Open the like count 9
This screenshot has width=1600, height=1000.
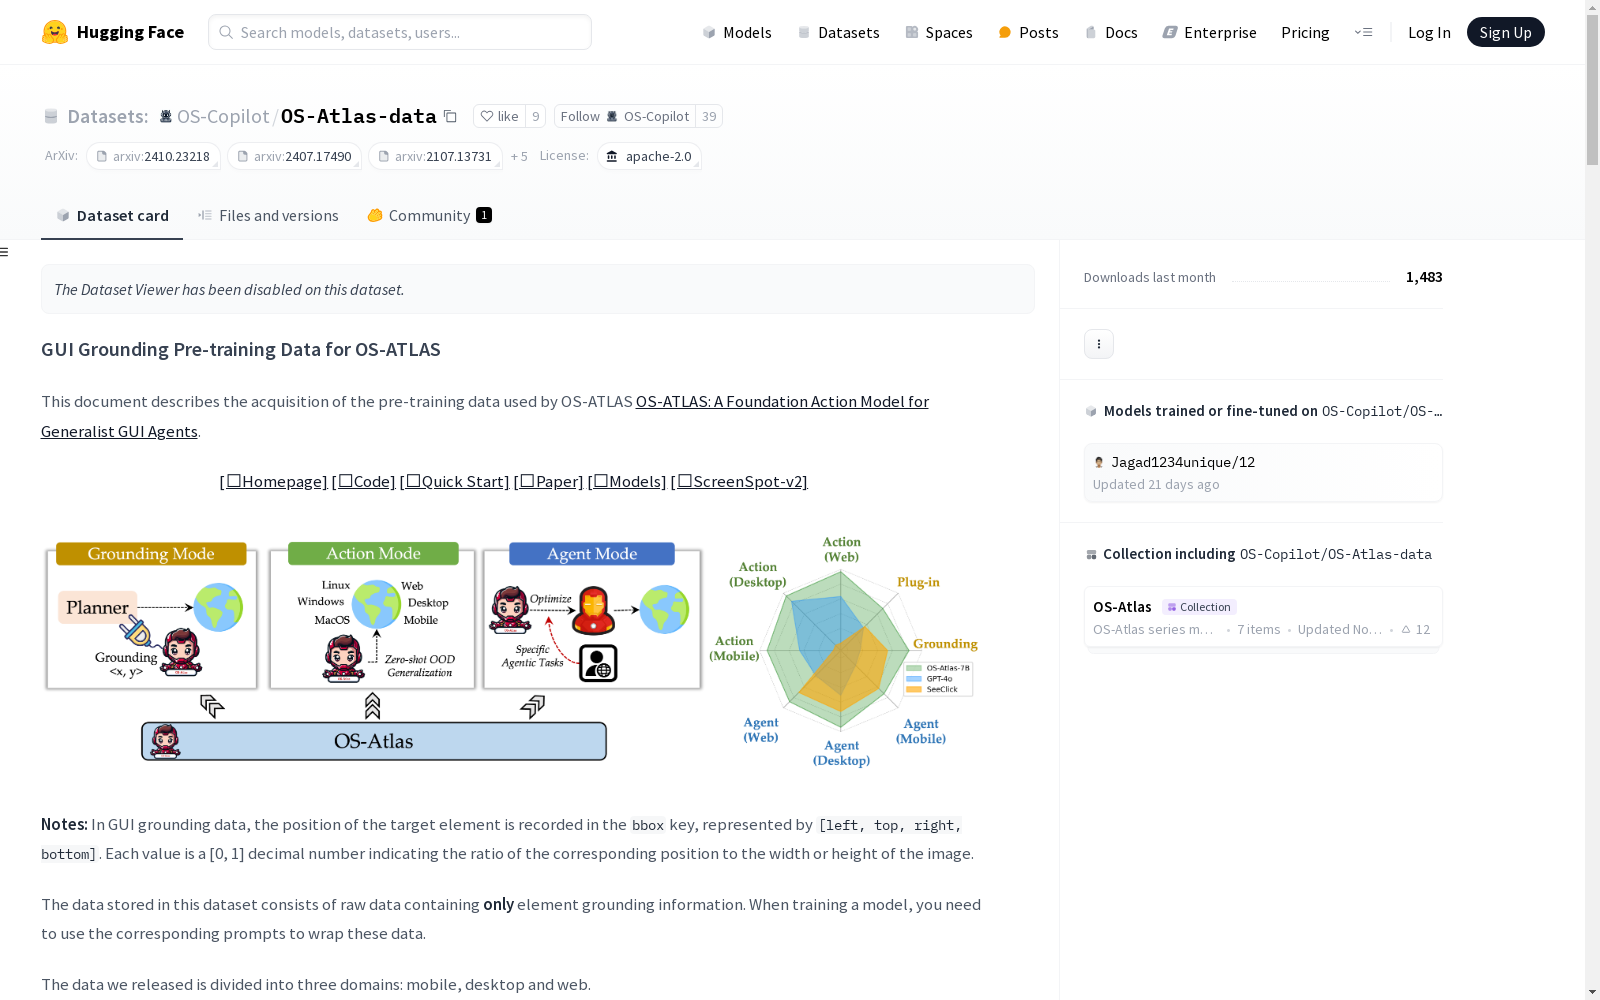tap(536, 117)
